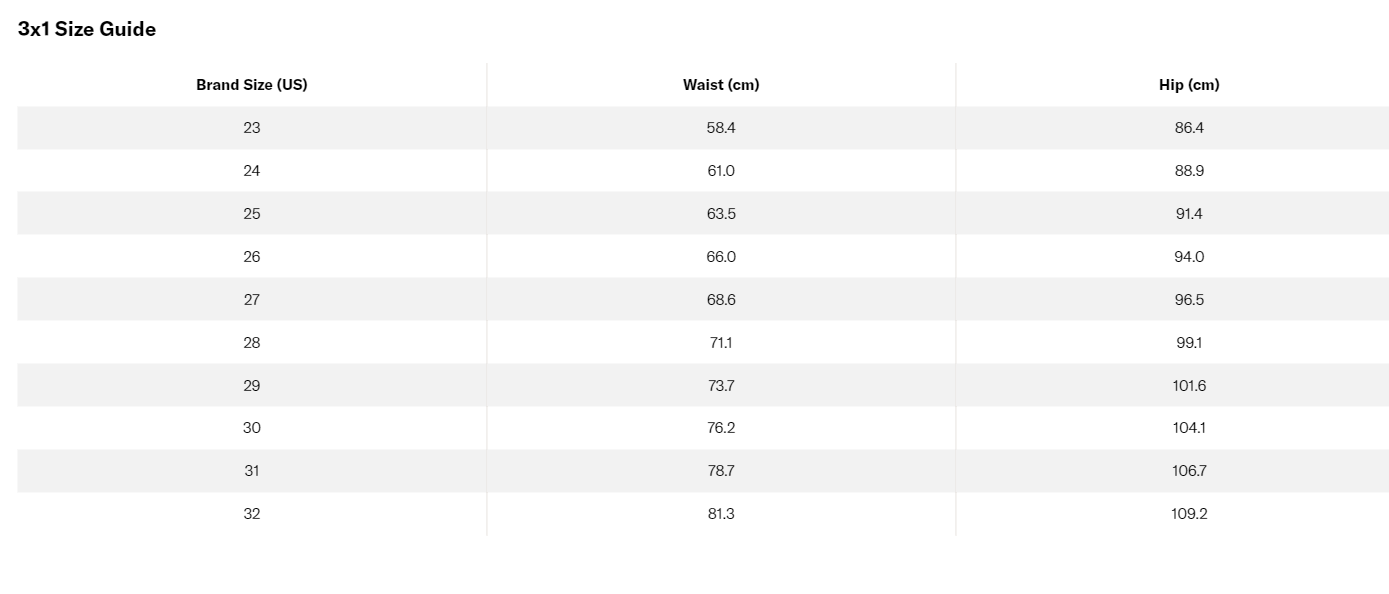Select brand size 26 cell
This screenshot has width=1389, height=594.
tap(251, 257)
